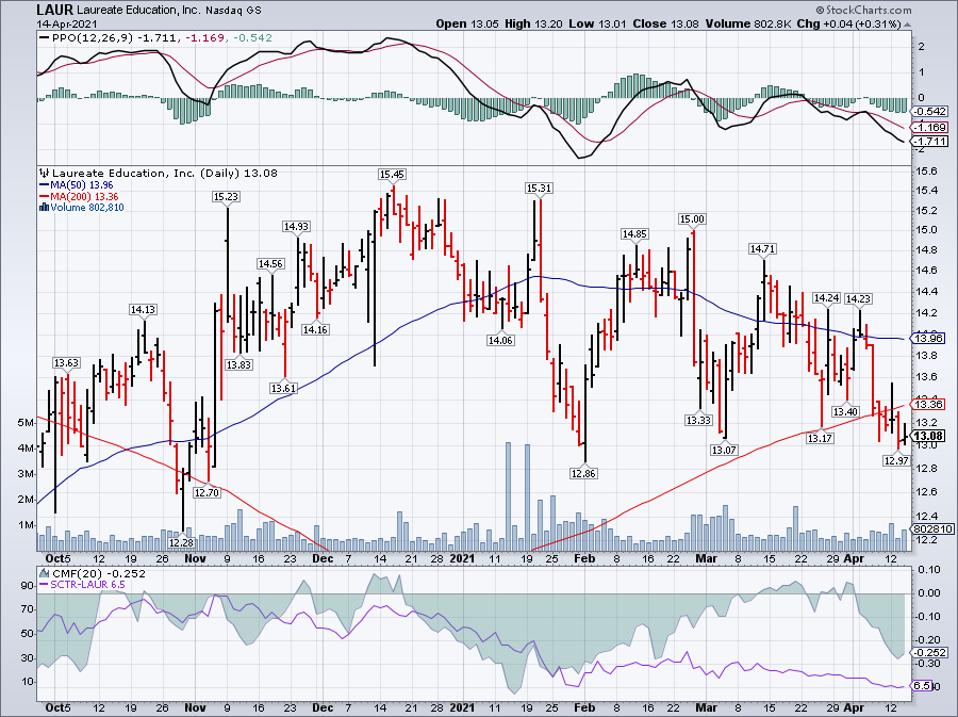Click the -1.169 signal tag on right axis
The height and width of the screenshot is (717, 958).
[931, 128]
